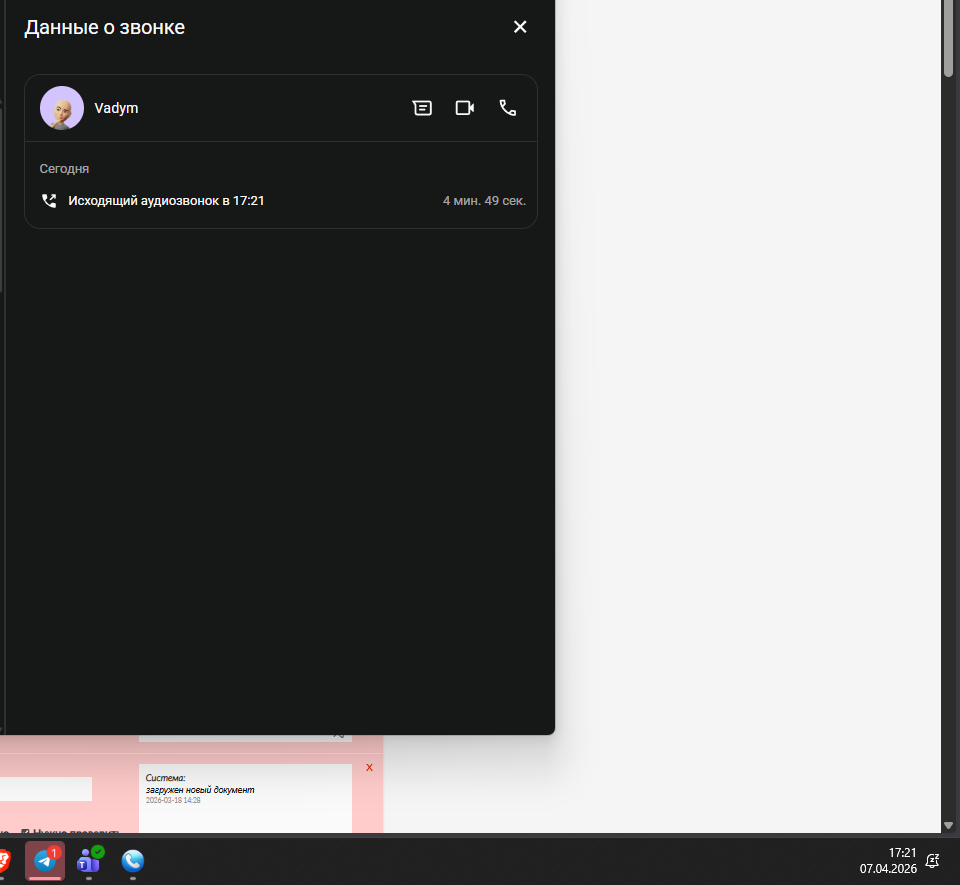Open the 'загружен новый документ' system message
960x885 pixels.
pos(200,790)
